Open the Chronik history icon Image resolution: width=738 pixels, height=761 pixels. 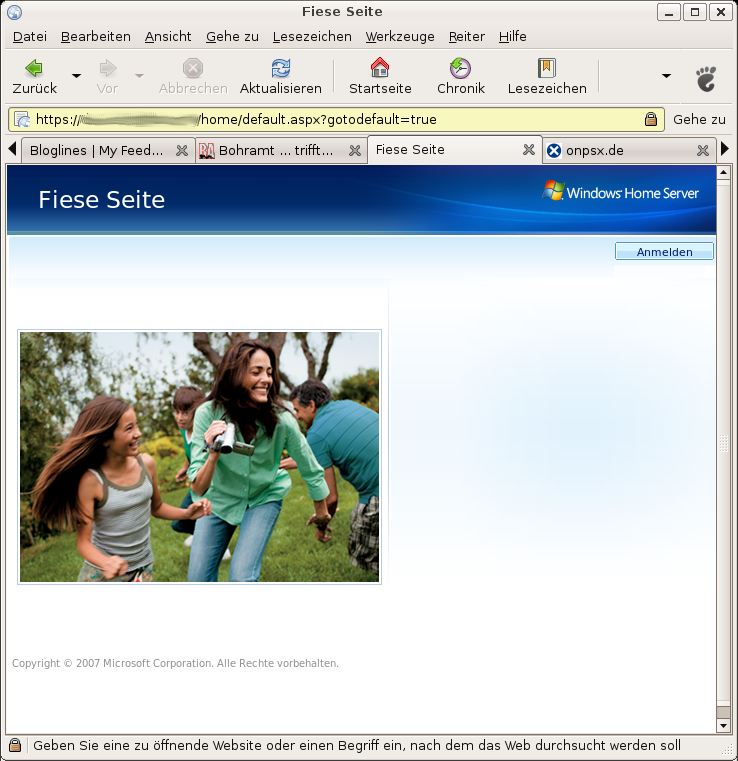tap(460, 68)
